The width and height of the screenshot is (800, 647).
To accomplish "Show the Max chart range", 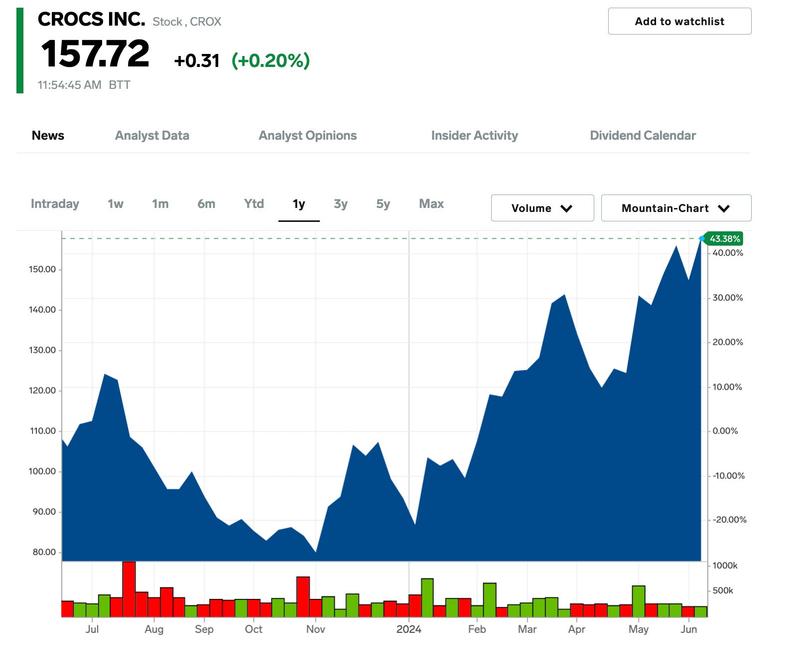I will 432,204.
